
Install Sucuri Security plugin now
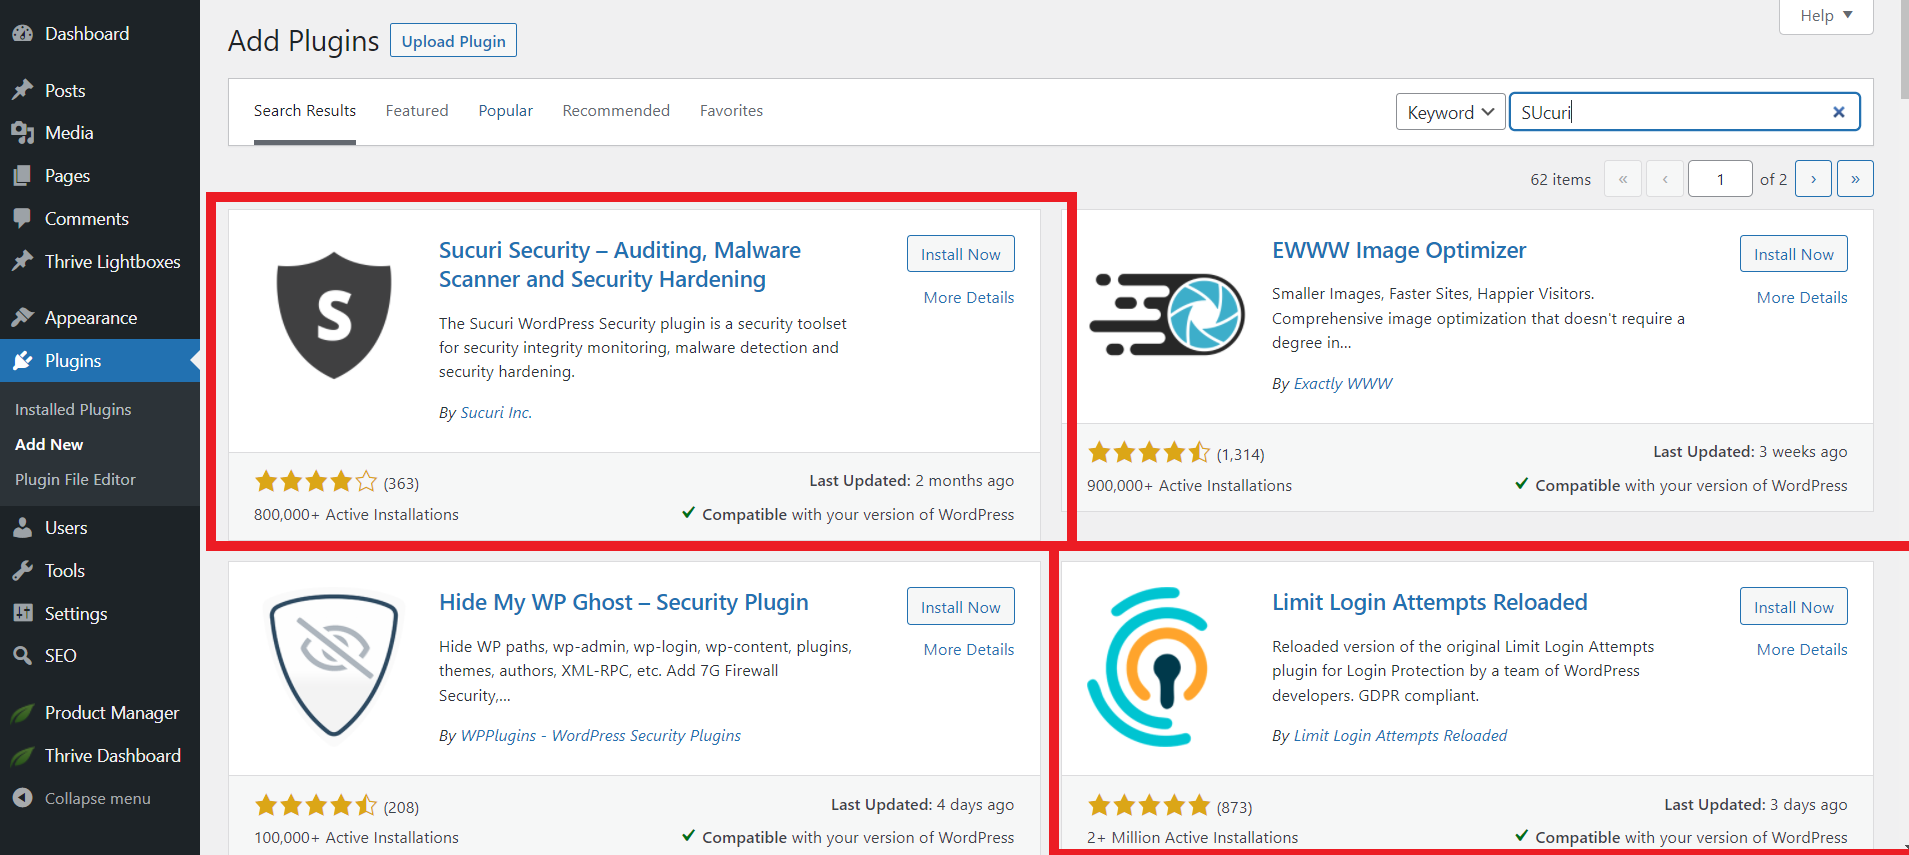[x=960, y=254]
